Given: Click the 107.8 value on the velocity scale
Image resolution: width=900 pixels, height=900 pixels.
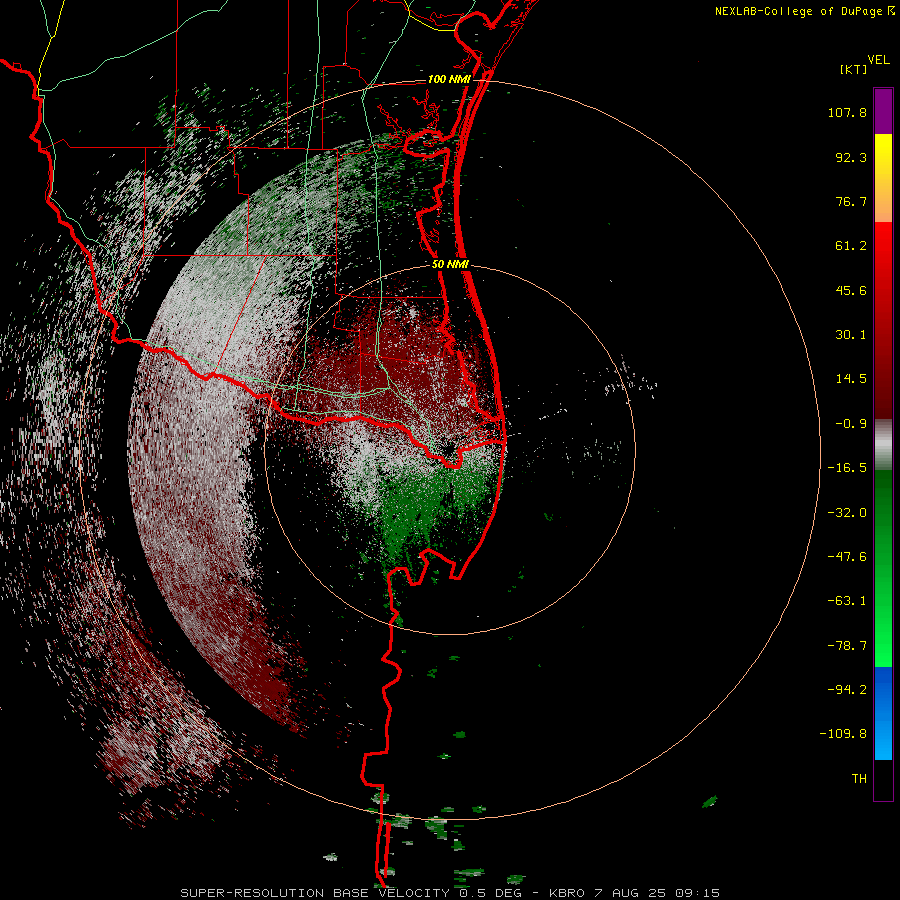Looking at the screenshot, I should pos(847,112).
